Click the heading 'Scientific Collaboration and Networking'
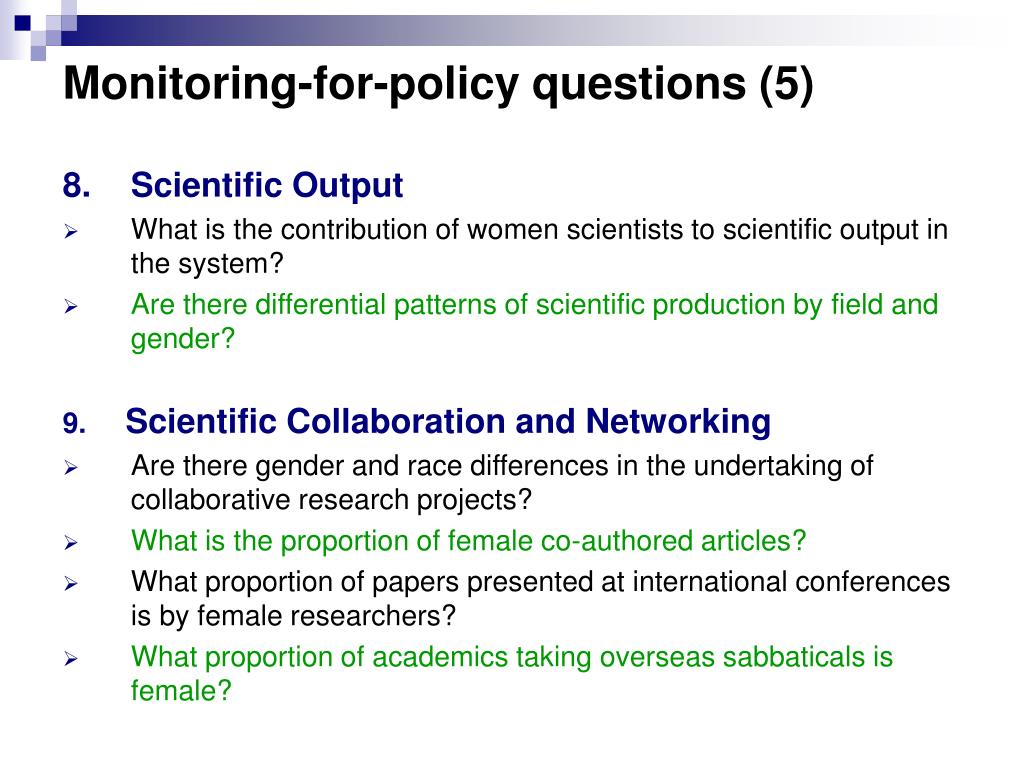 (448, 421)
